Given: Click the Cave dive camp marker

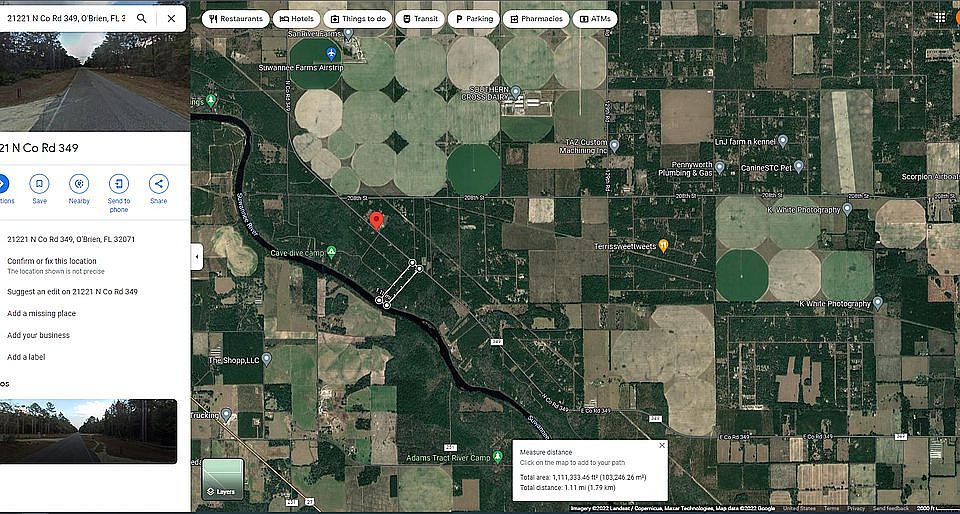Looking at the screenshot, I should tap(331, 251).
